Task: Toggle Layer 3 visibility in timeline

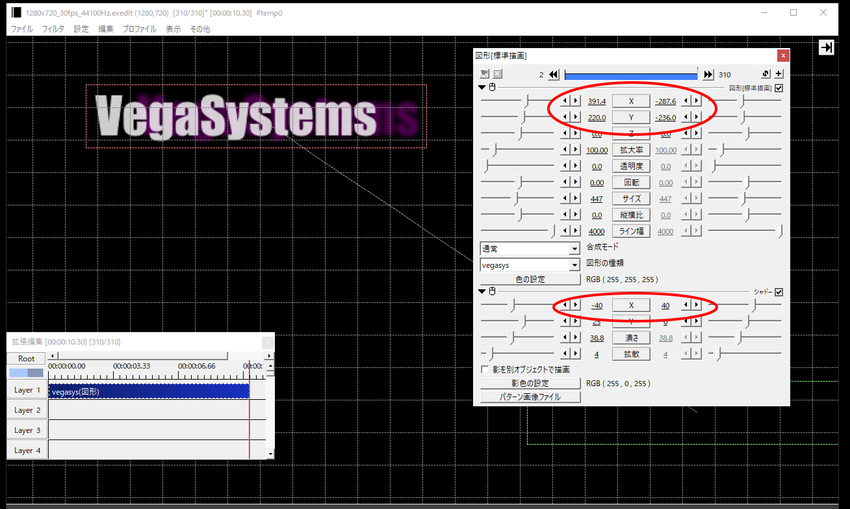Action: pyautogui.click(x=27, y=430)
